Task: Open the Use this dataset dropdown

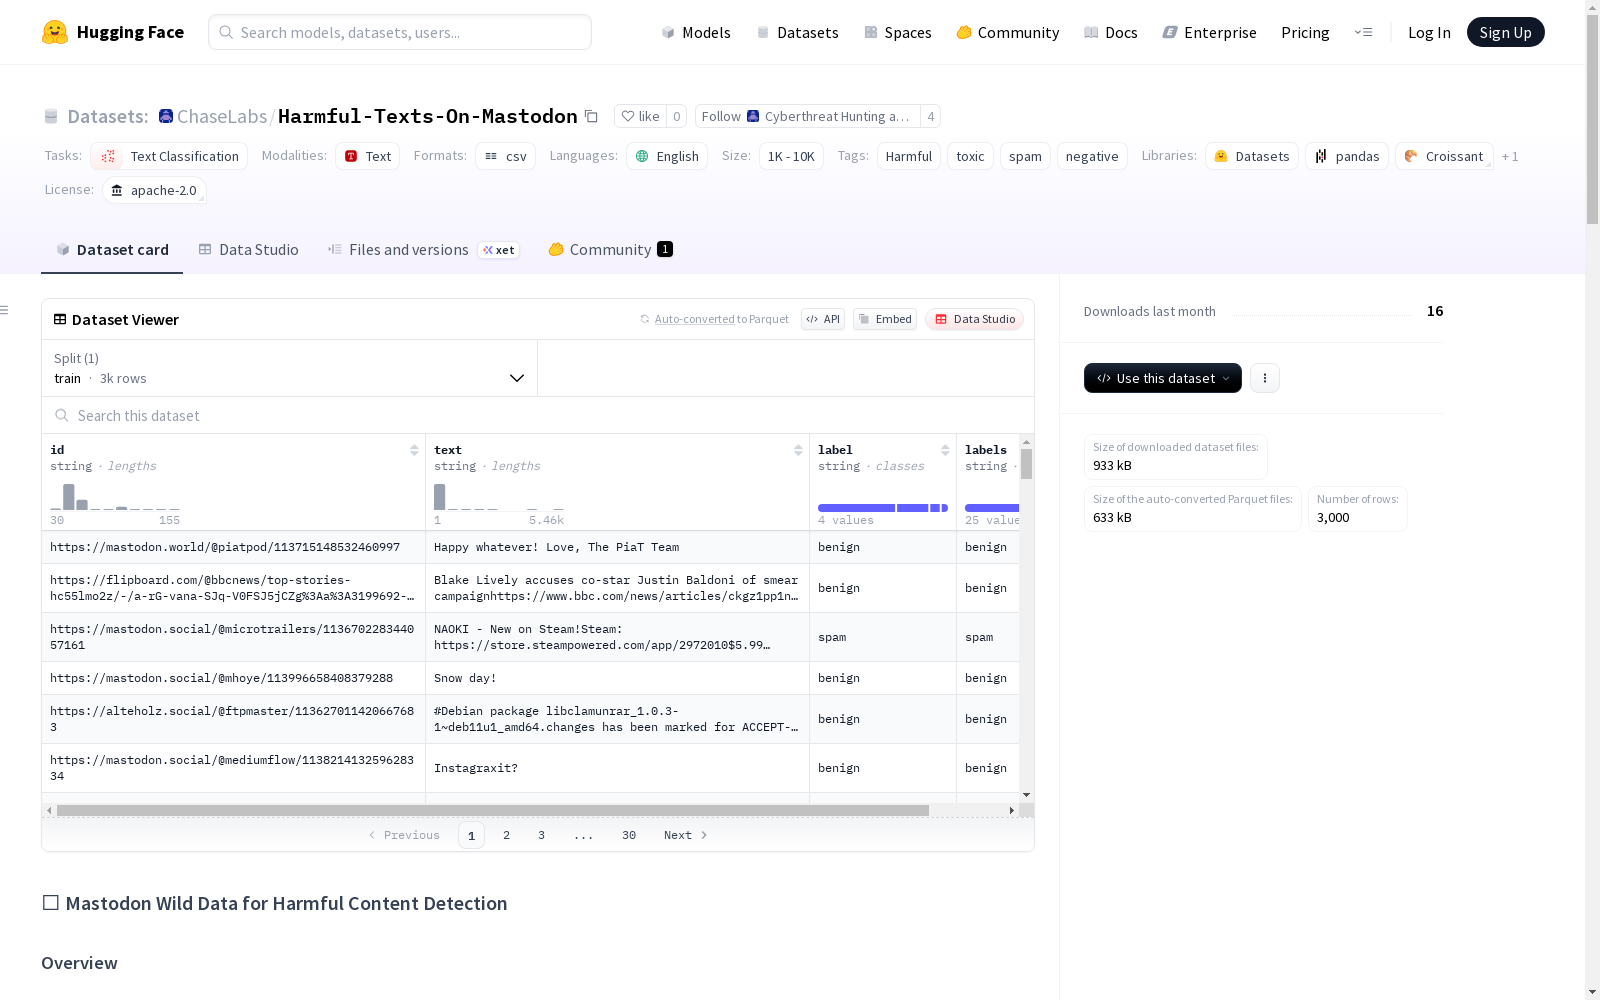Action: (1163, 378)
